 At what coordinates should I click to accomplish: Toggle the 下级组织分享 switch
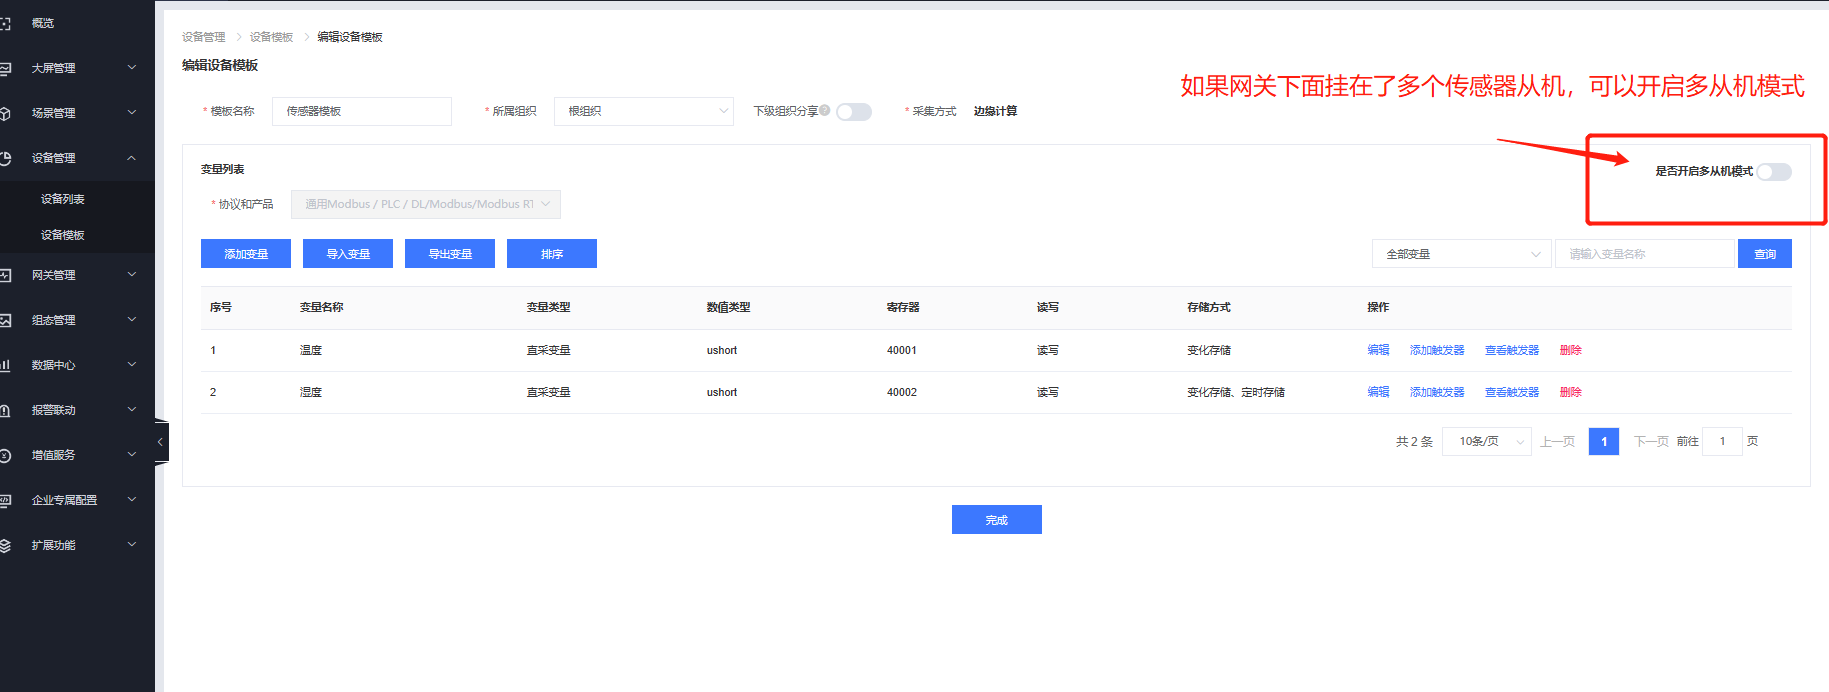pos(854,112)
